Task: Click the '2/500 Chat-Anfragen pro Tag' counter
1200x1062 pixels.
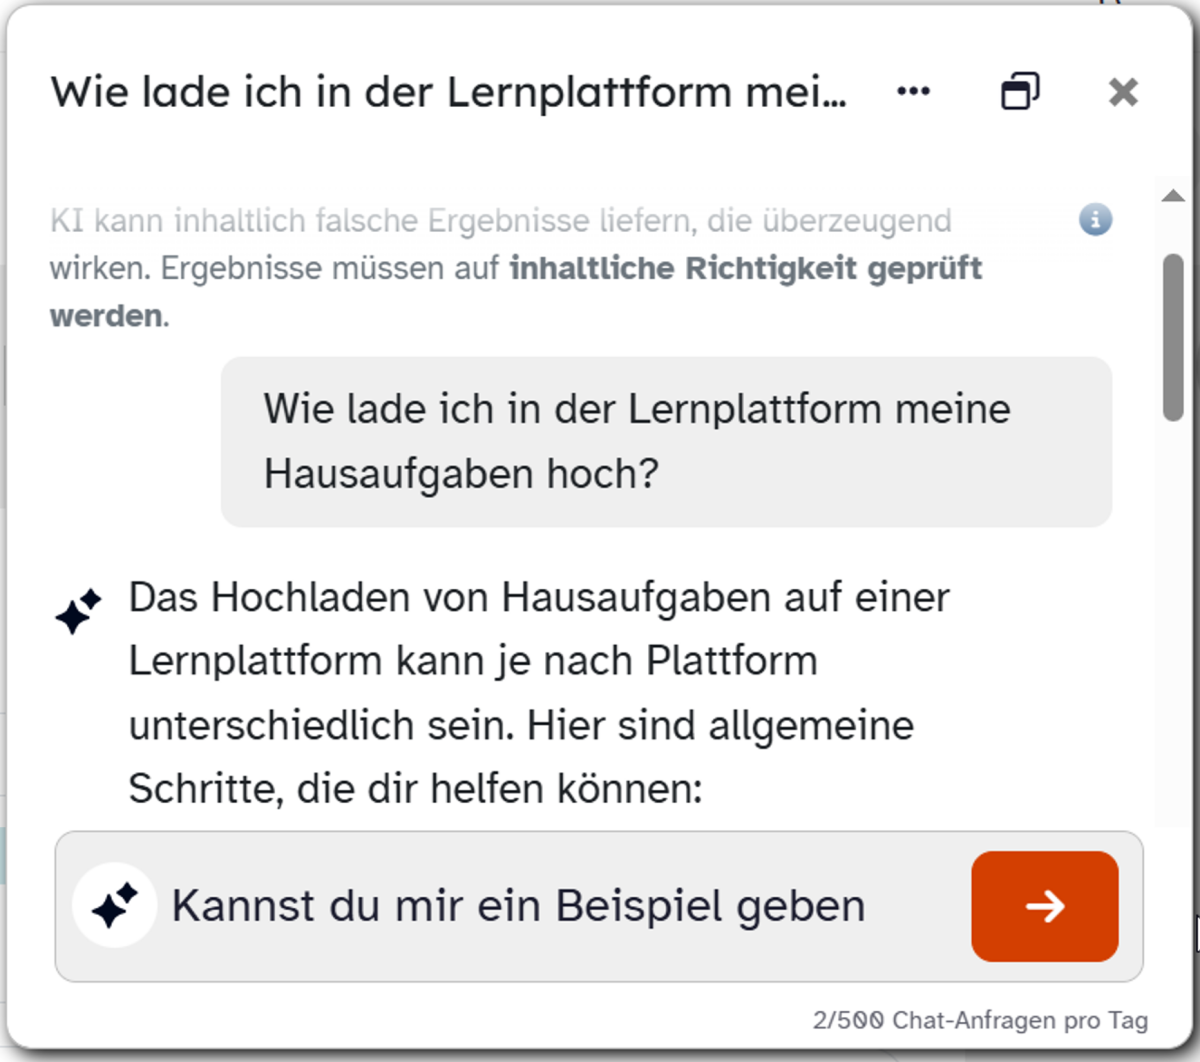Action: (x=979, y=1020)
